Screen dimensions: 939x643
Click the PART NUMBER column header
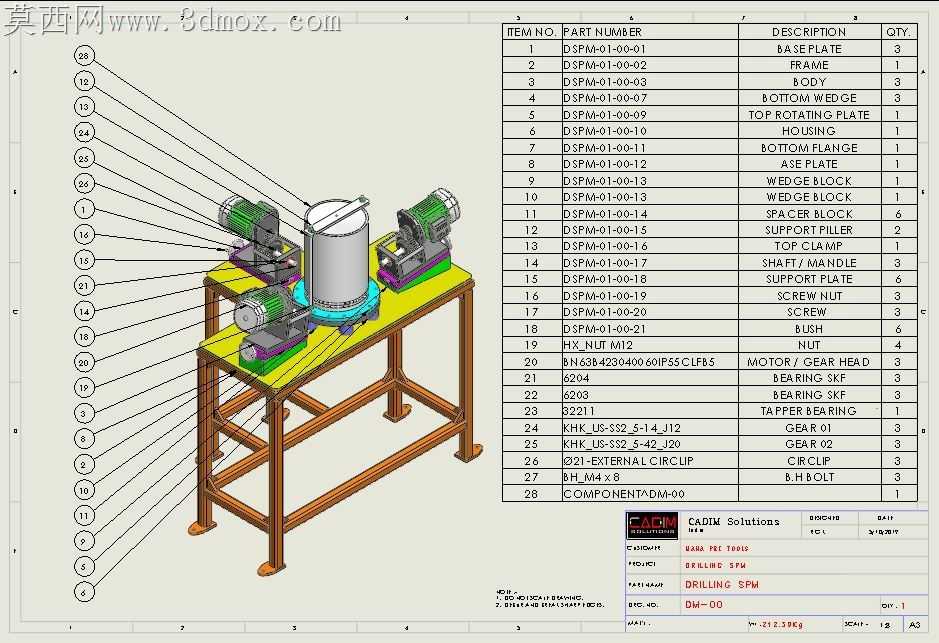(650, 32)
